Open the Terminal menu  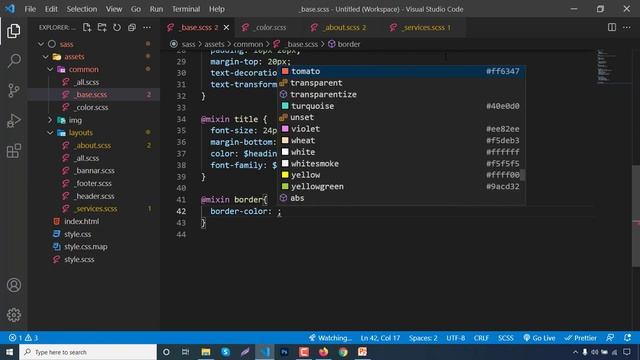click(186, 9)
